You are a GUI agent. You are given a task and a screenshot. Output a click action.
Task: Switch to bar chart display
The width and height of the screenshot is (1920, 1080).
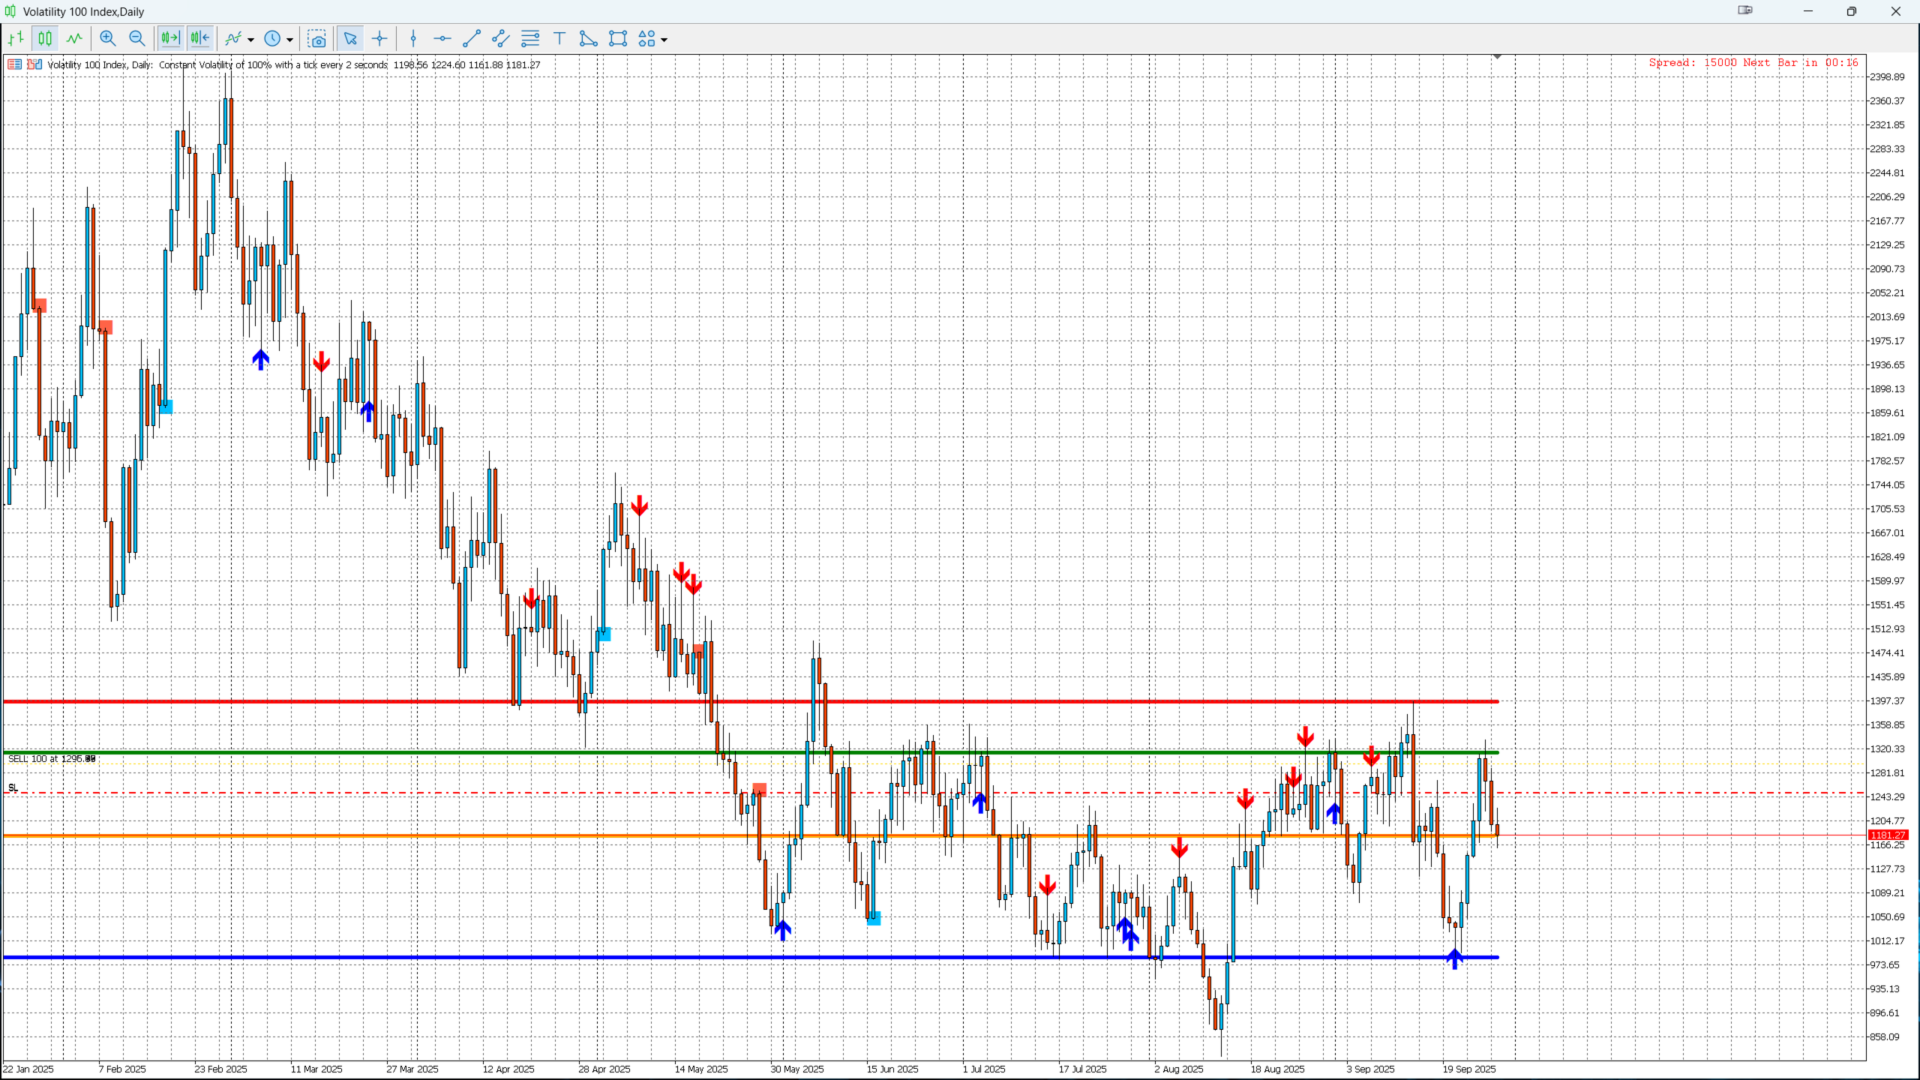coord(16,39)
